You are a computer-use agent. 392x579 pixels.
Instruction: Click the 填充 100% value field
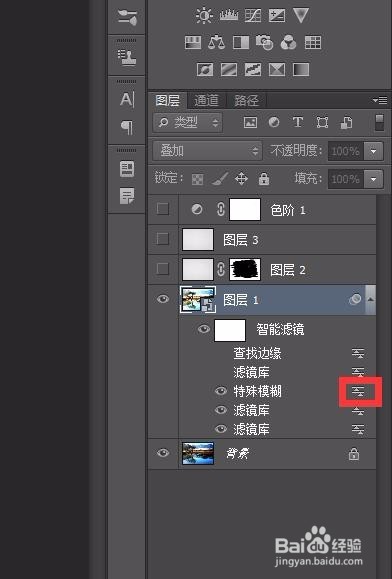point(346,179)
